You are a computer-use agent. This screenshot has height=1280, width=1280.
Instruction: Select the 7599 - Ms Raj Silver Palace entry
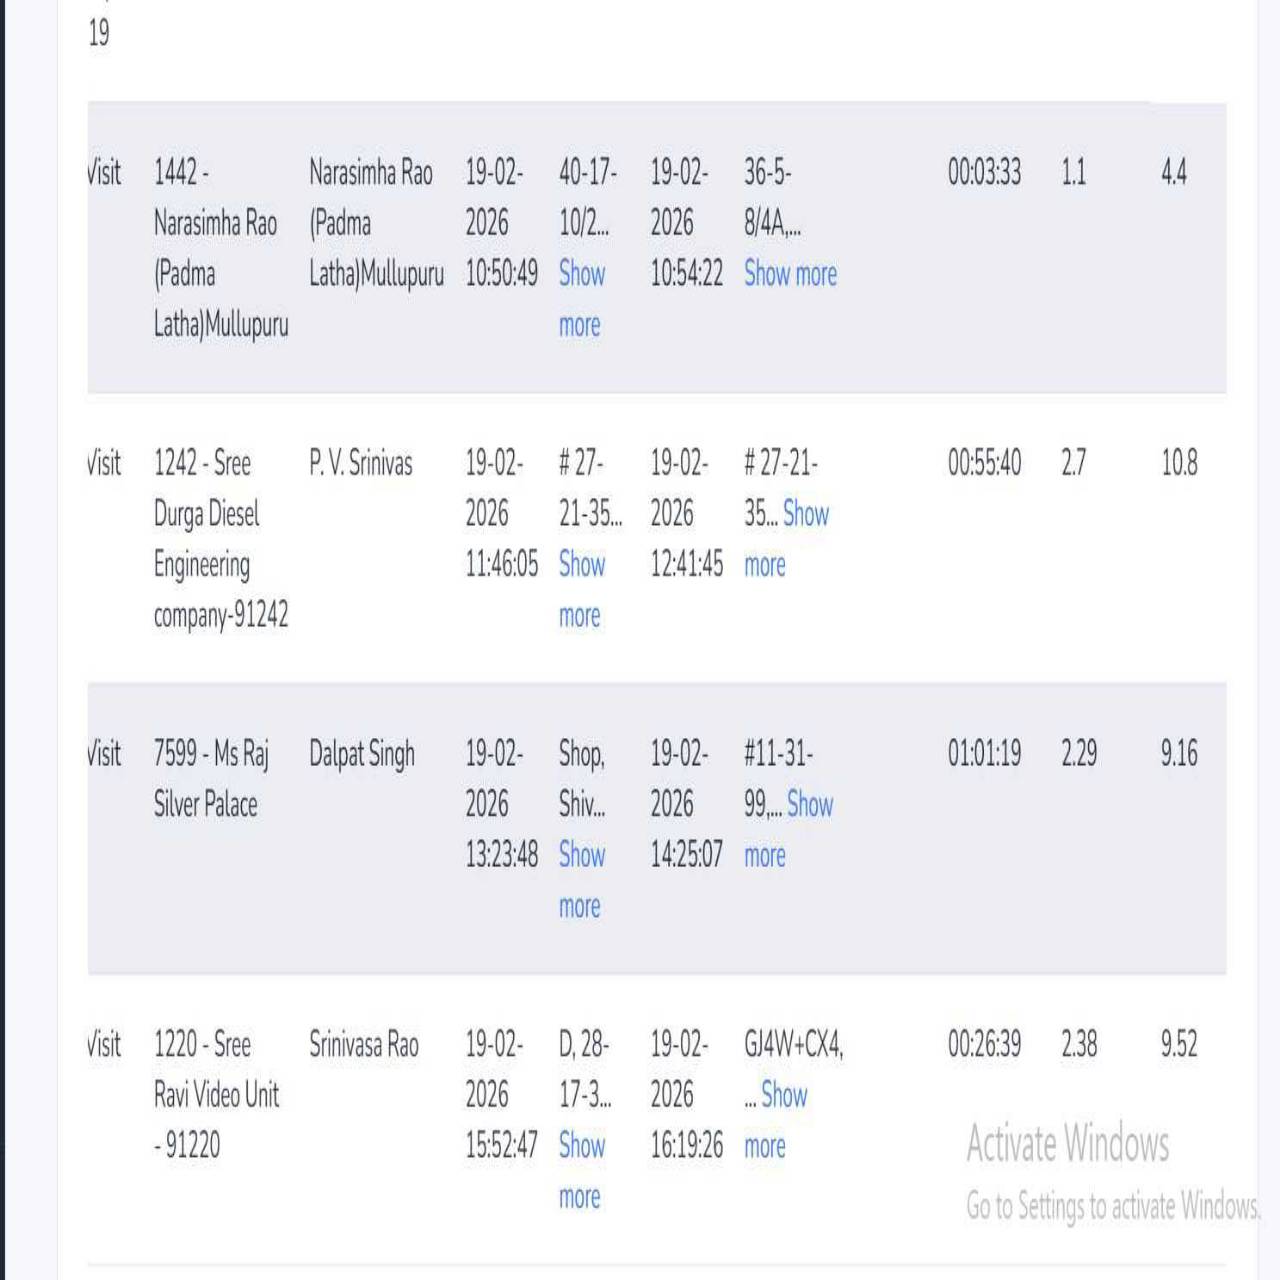[x=210, y=778]
